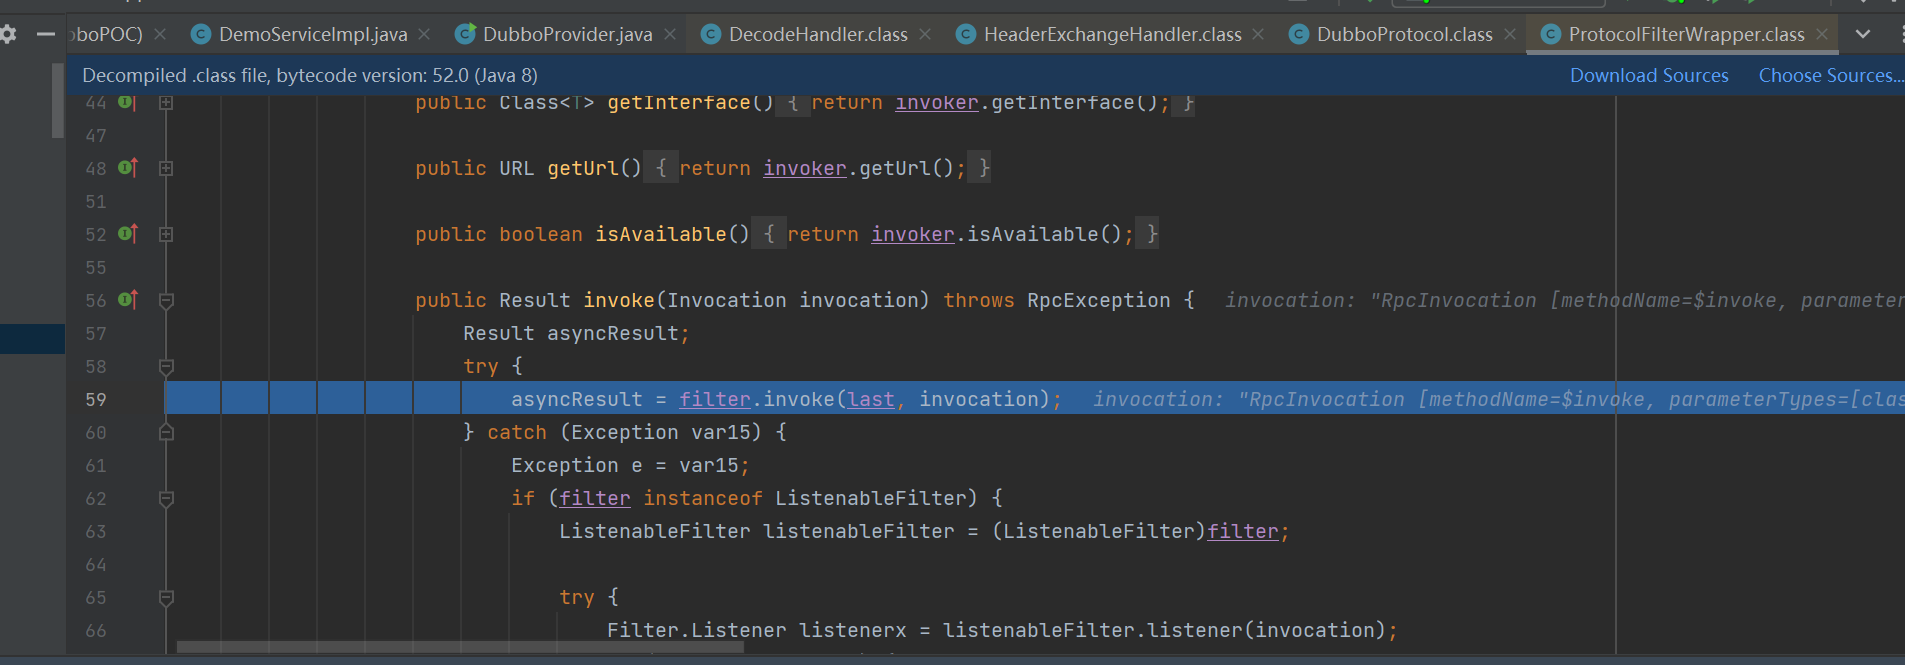Click the DecodeHandler.class file icon

click(x=711, y=34)
